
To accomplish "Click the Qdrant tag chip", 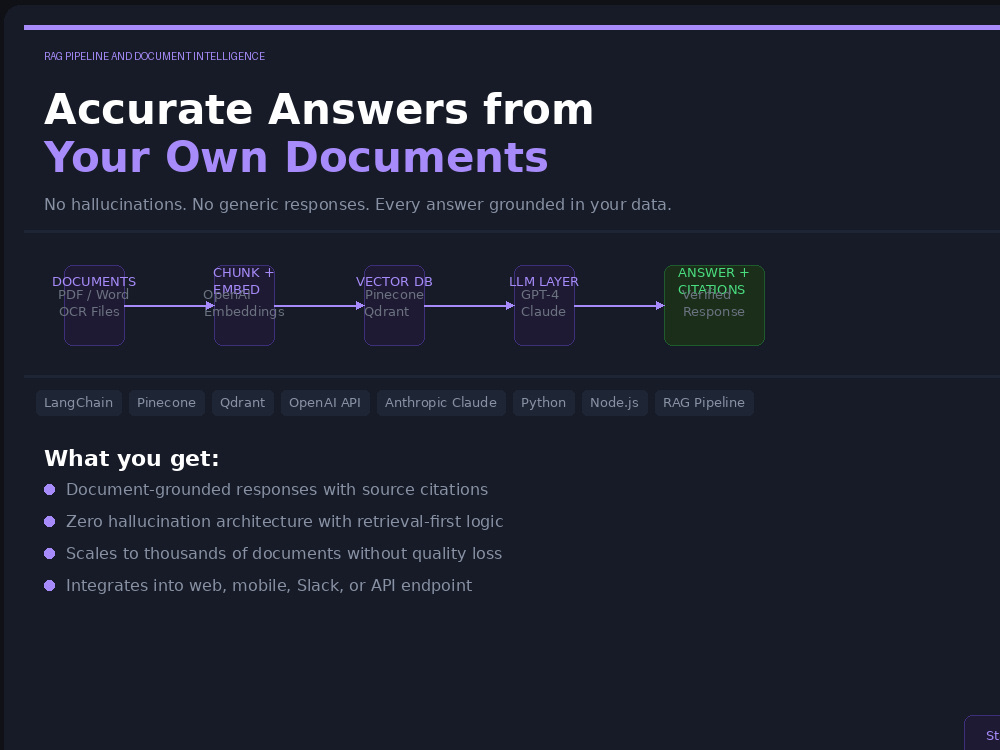I will [x=242, y=403].
